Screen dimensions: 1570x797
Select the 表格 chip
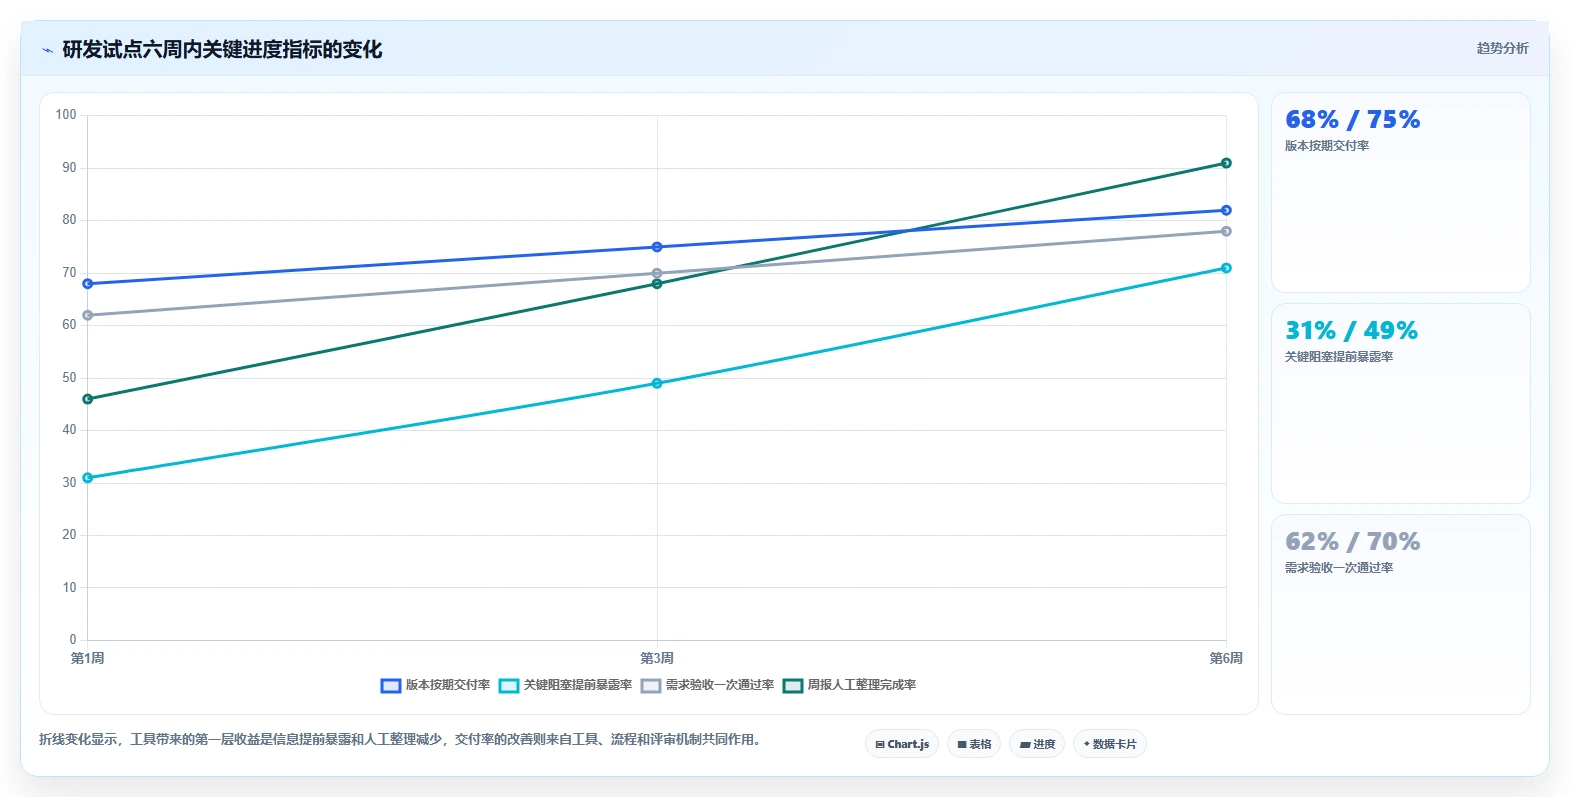coord(974,744)
